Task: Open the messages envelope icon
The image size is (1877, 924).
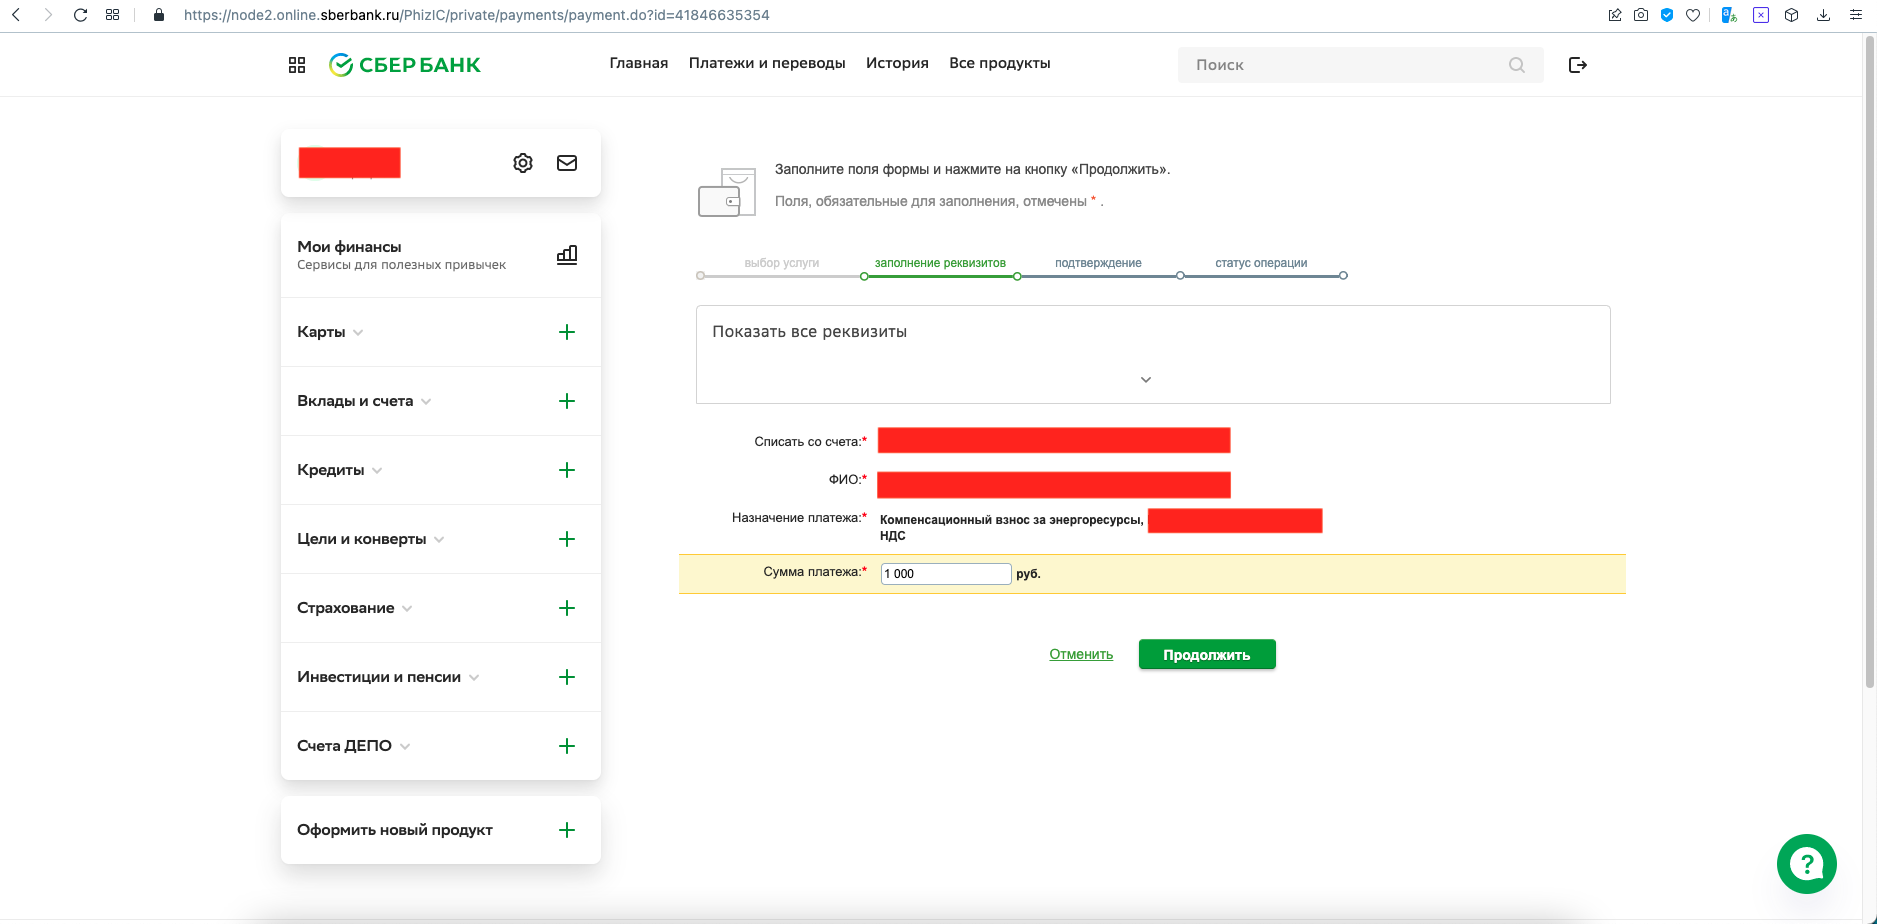Action: coord(567,163)
